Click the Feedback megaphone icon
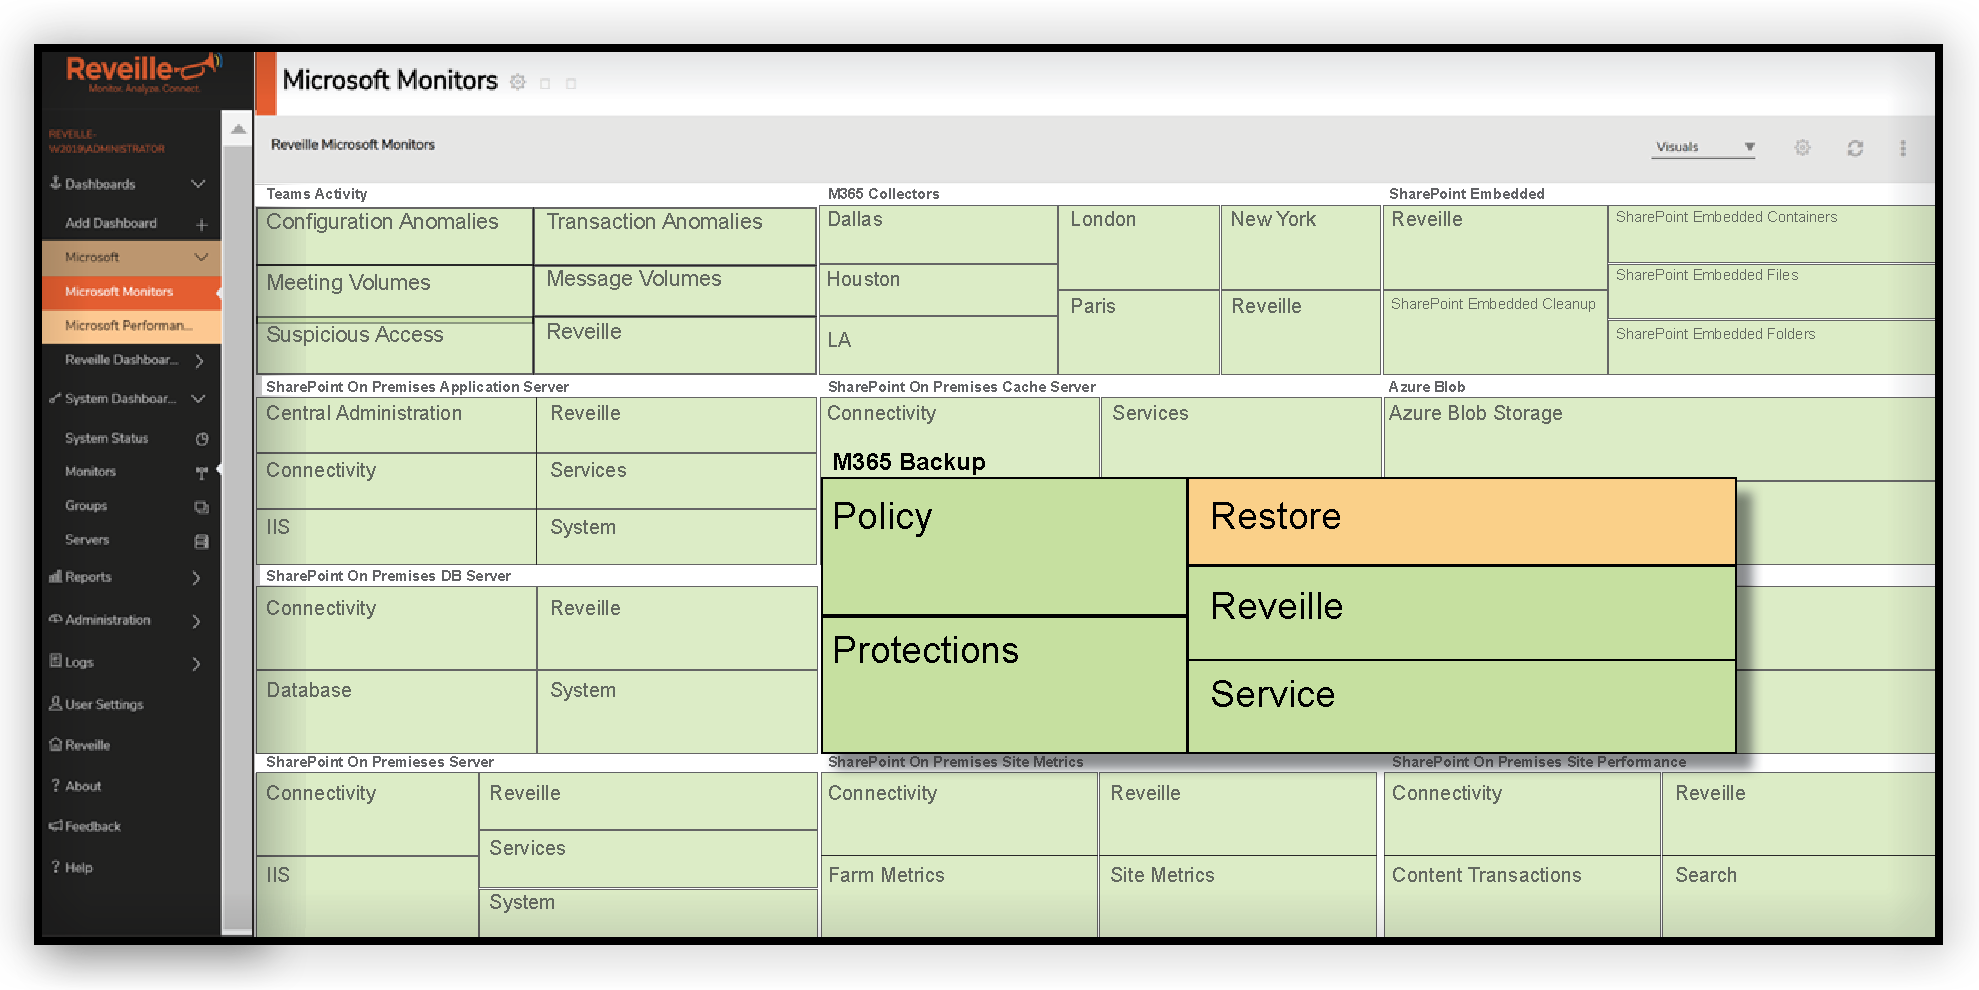 point(56,826)
